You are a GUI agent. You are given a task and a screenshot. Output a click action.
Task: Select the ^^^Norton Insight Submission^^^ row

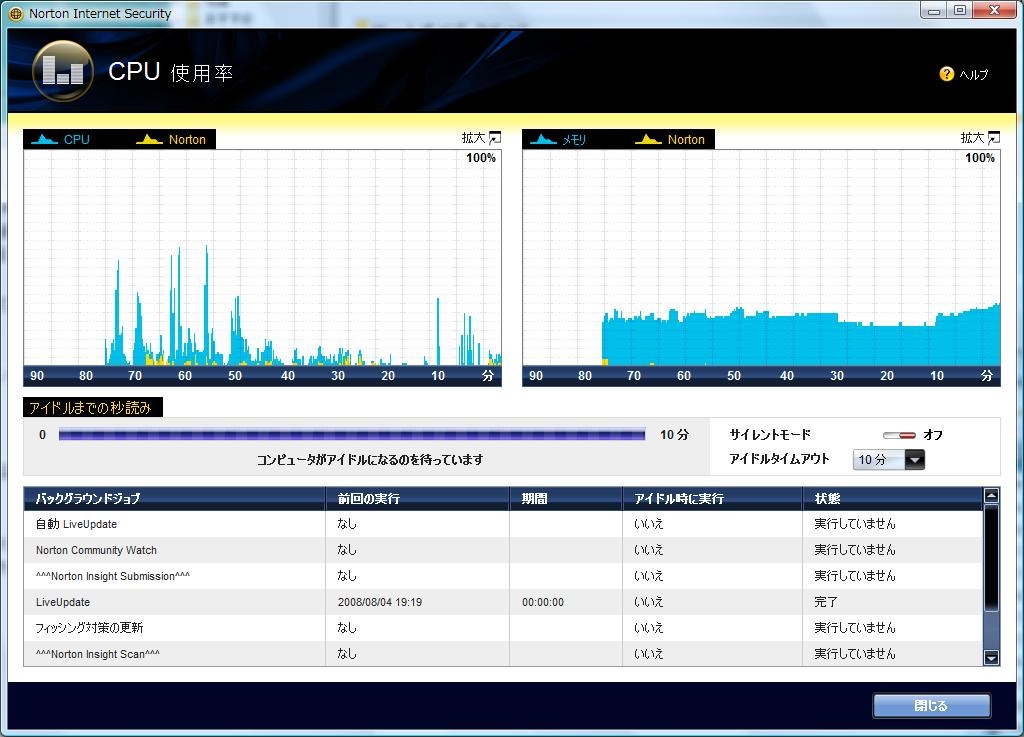pos(503,576)
